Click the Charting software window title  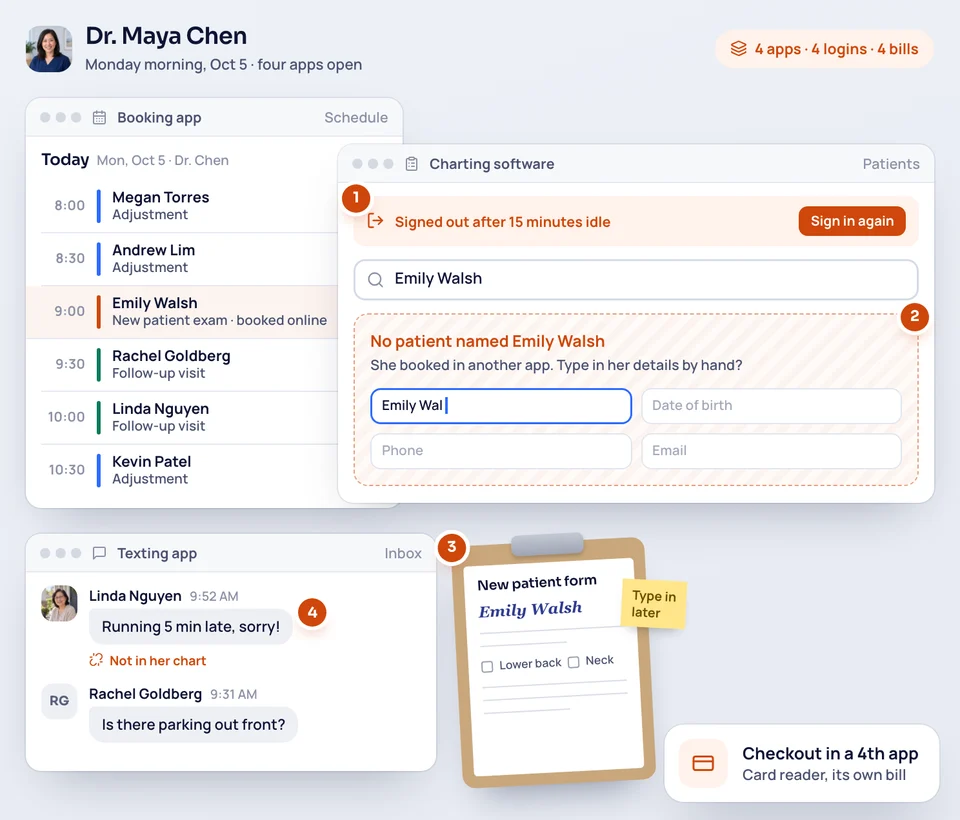pos(492,164)
